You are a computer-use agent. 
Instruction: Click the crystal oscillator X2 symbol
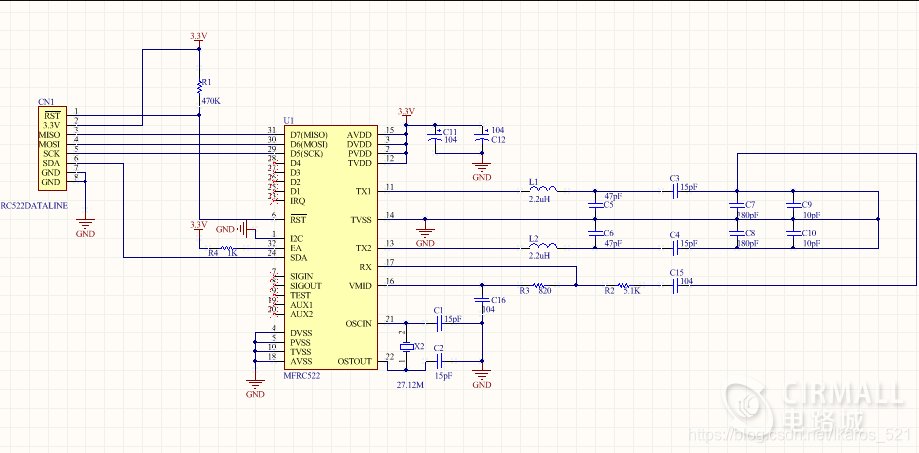pyautogui.click(x=406, y=347)
